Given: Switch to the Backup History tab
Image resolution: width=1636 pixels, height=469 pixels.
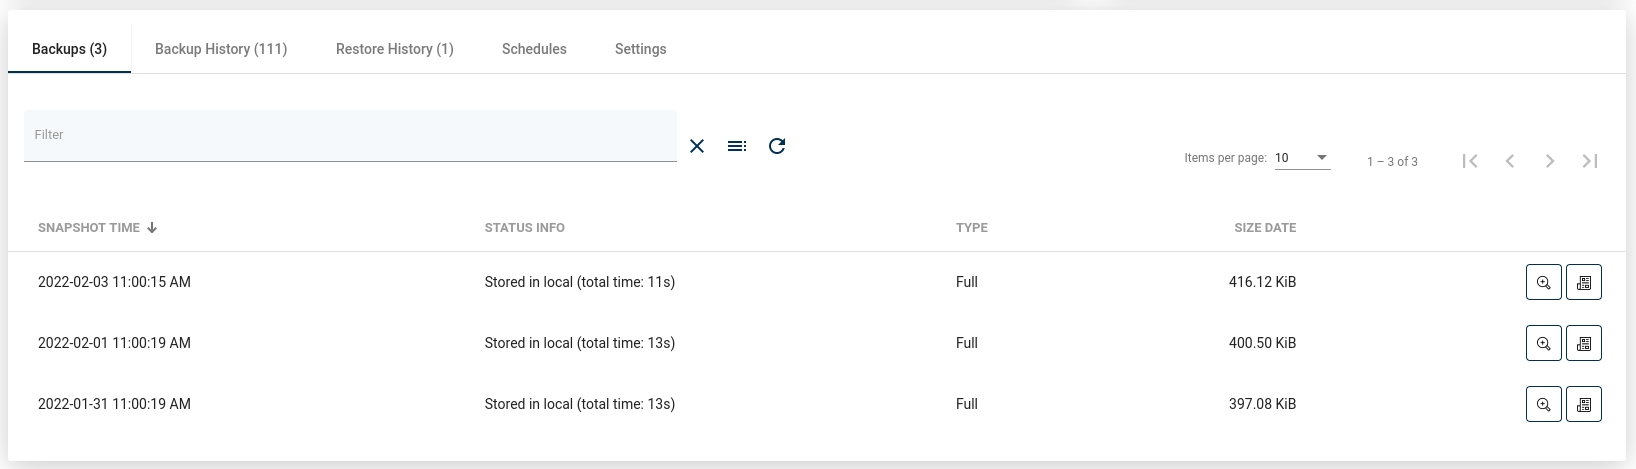Looking at the screenshot, I should pos(221,49).
